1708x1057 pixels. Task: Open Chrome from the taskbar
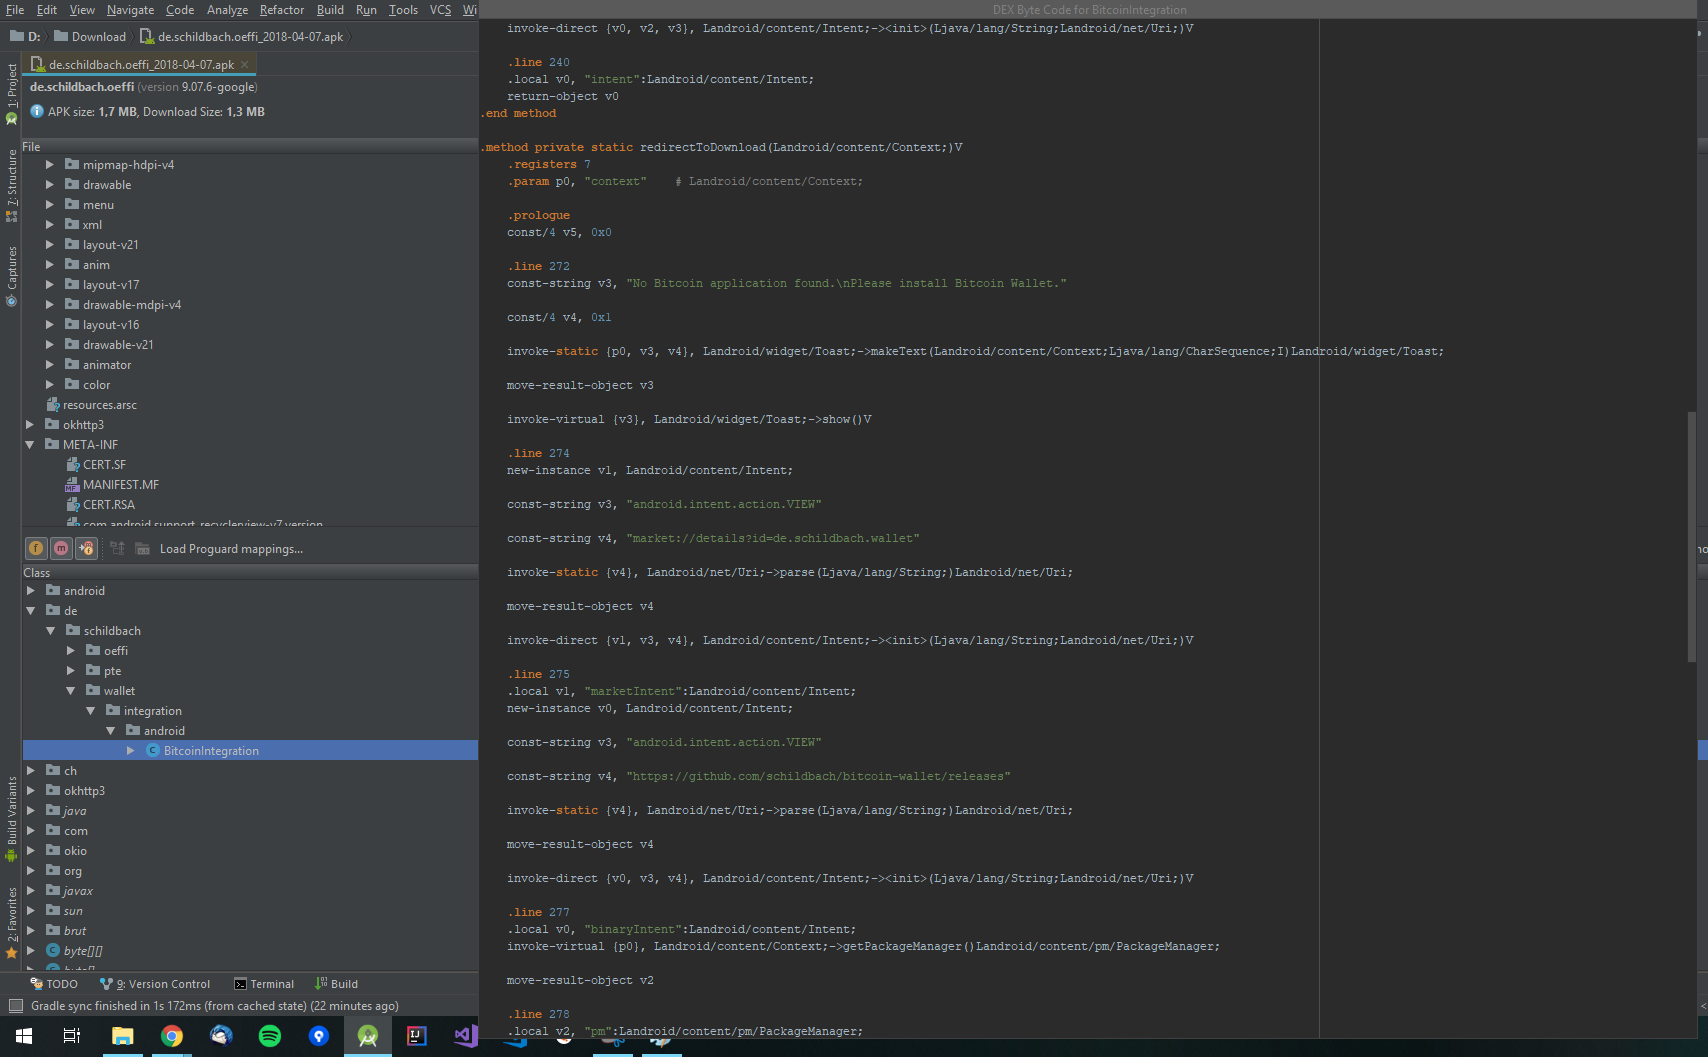click(x=172, y=1036)
